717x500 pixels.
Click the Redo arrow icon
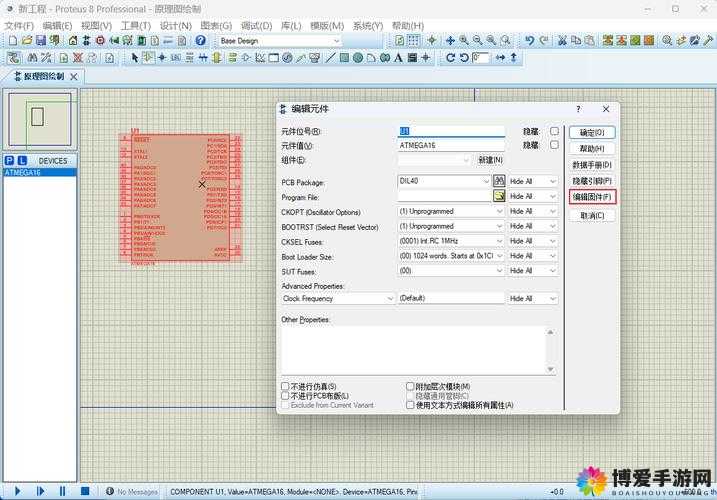(x=543, y=41)
